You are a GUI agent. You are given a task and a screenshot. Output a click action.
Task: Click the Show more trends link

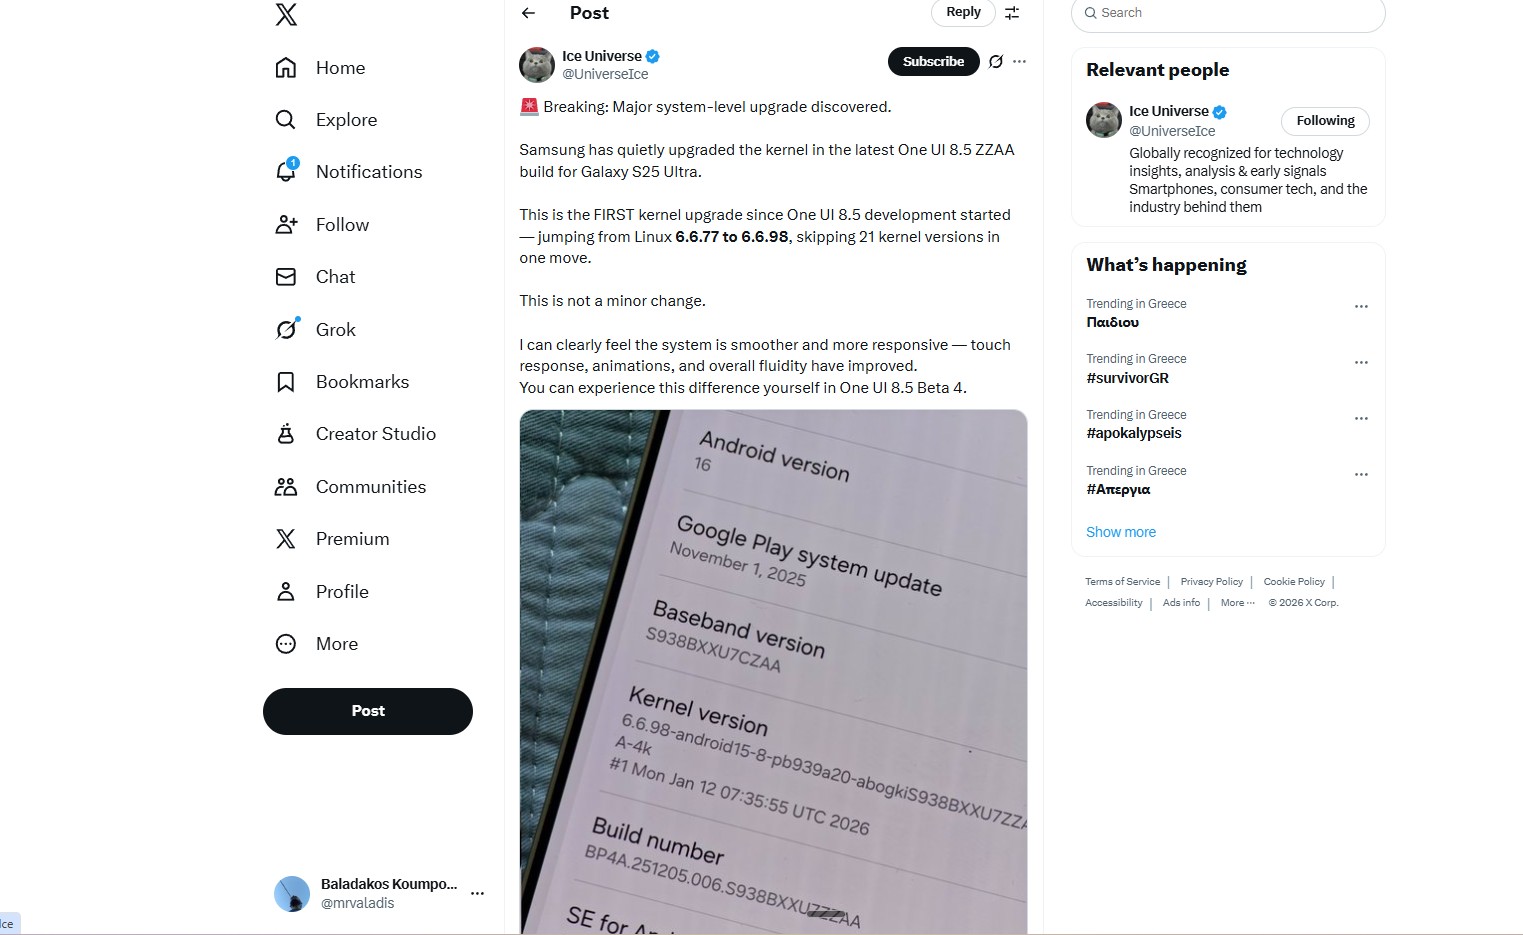tap(1121, 532)
